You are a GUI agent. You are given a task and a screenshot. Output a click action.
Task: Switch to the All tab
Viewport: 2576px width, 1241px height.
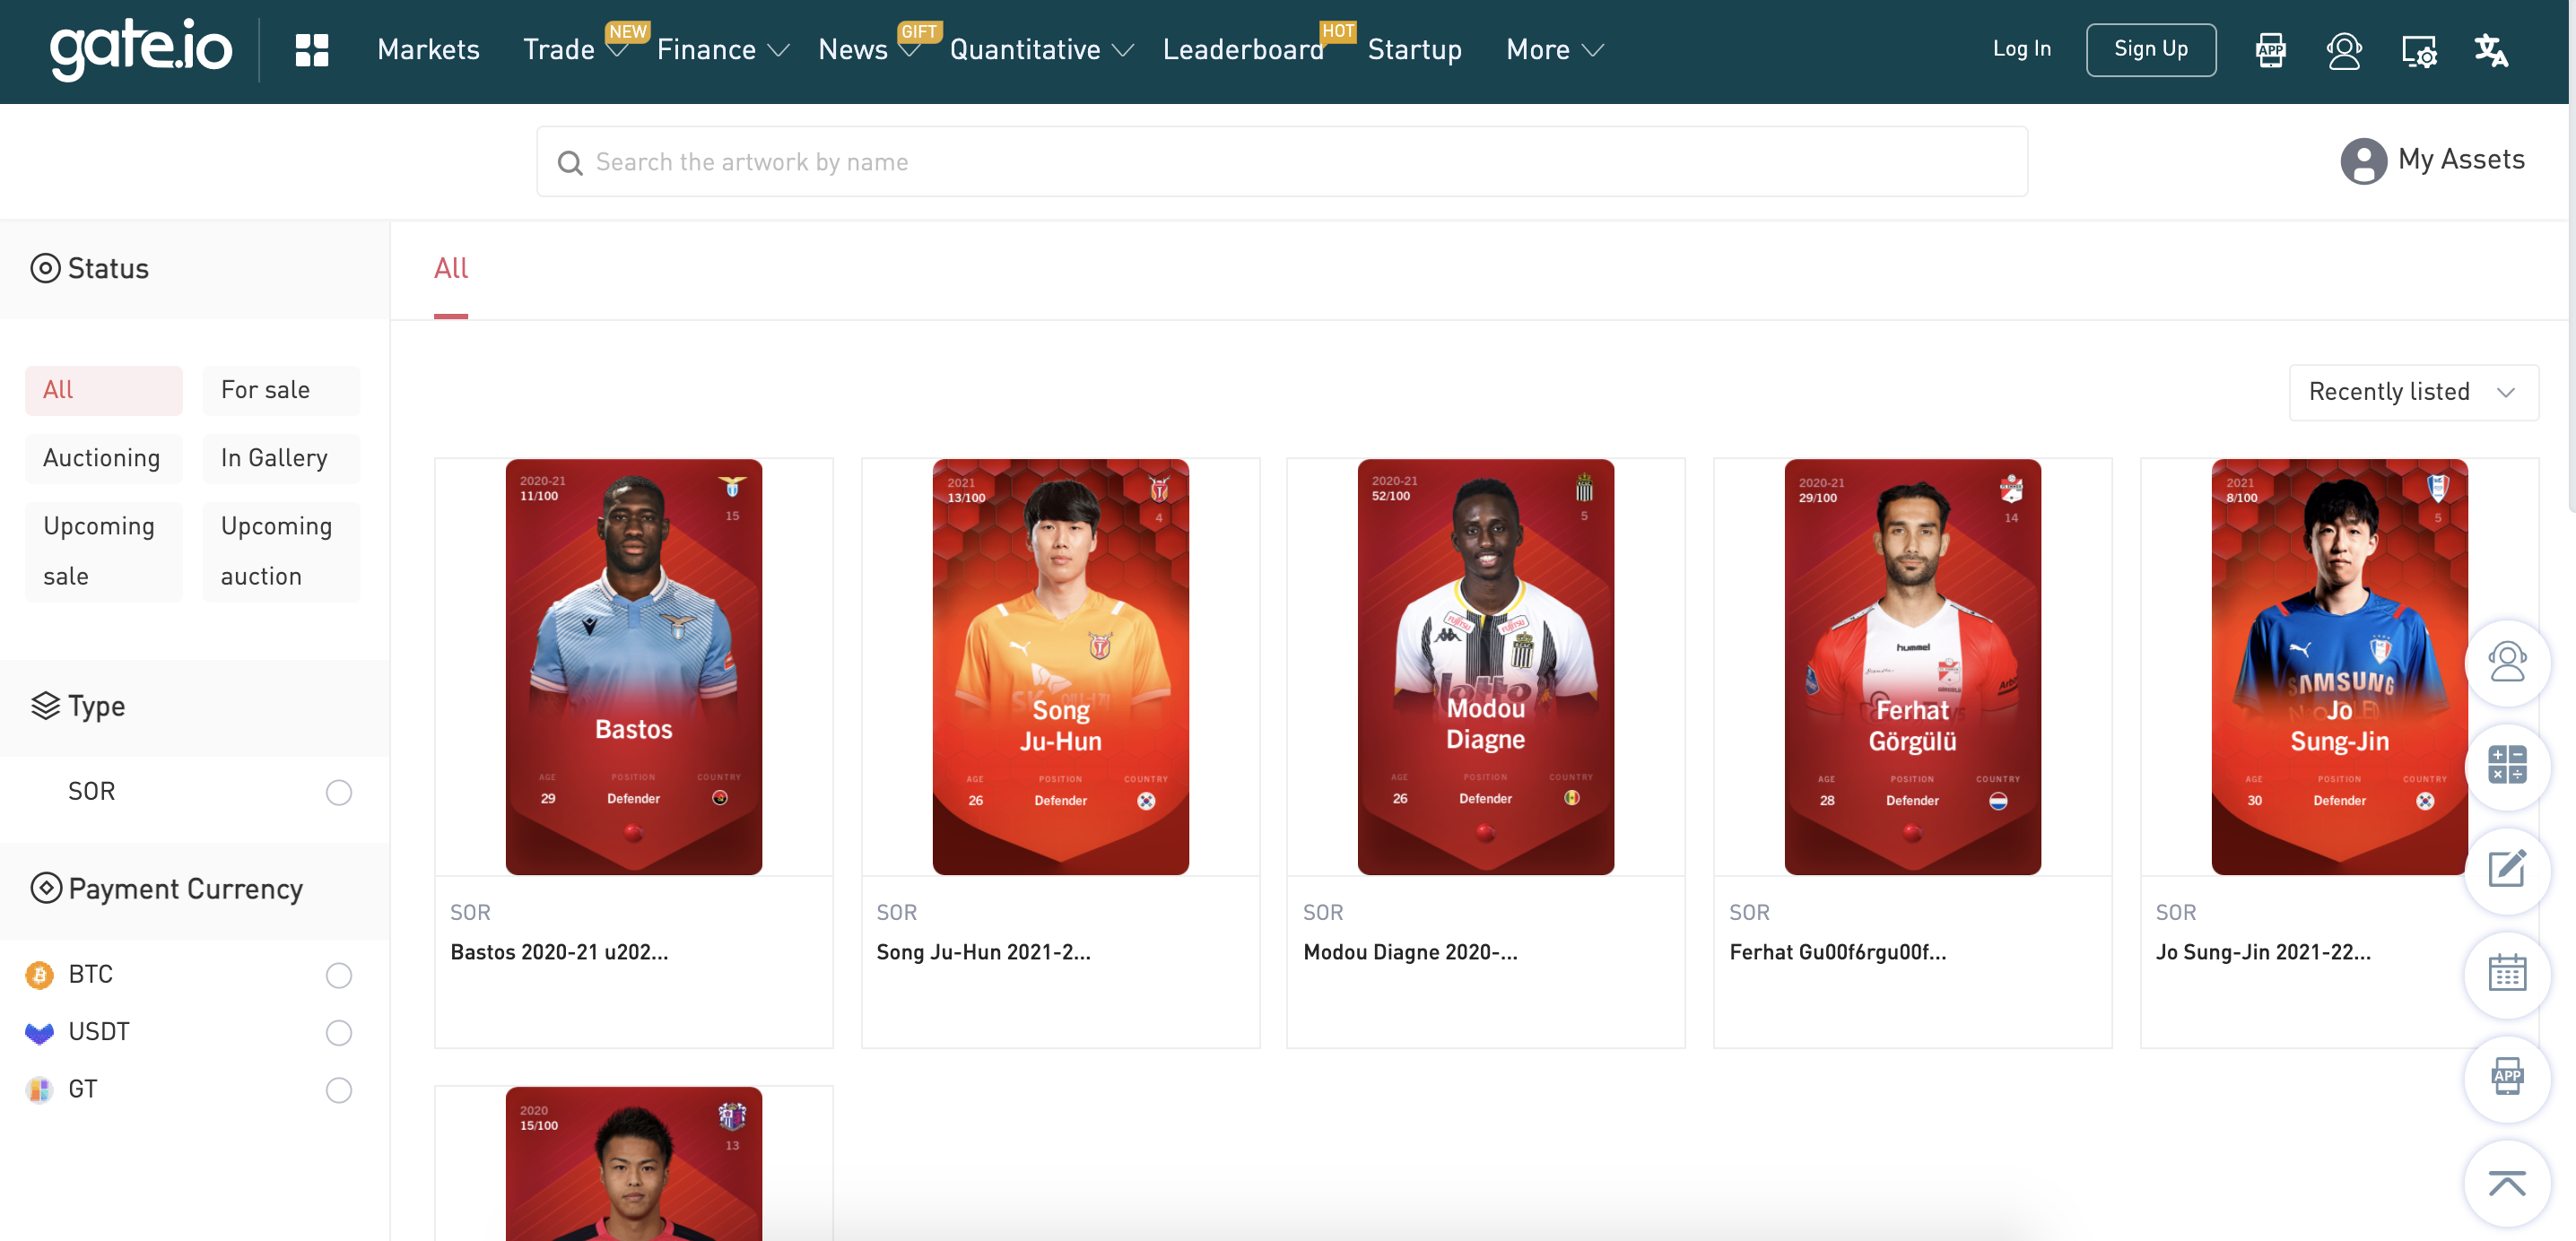[x=451, y=268]
